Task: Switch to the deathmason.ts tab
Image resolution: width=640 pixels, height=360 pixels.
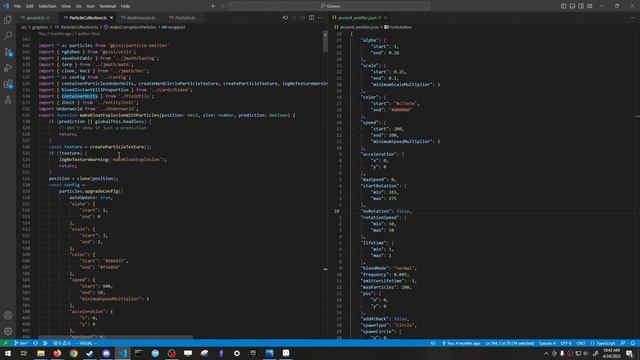Action: 140,18
